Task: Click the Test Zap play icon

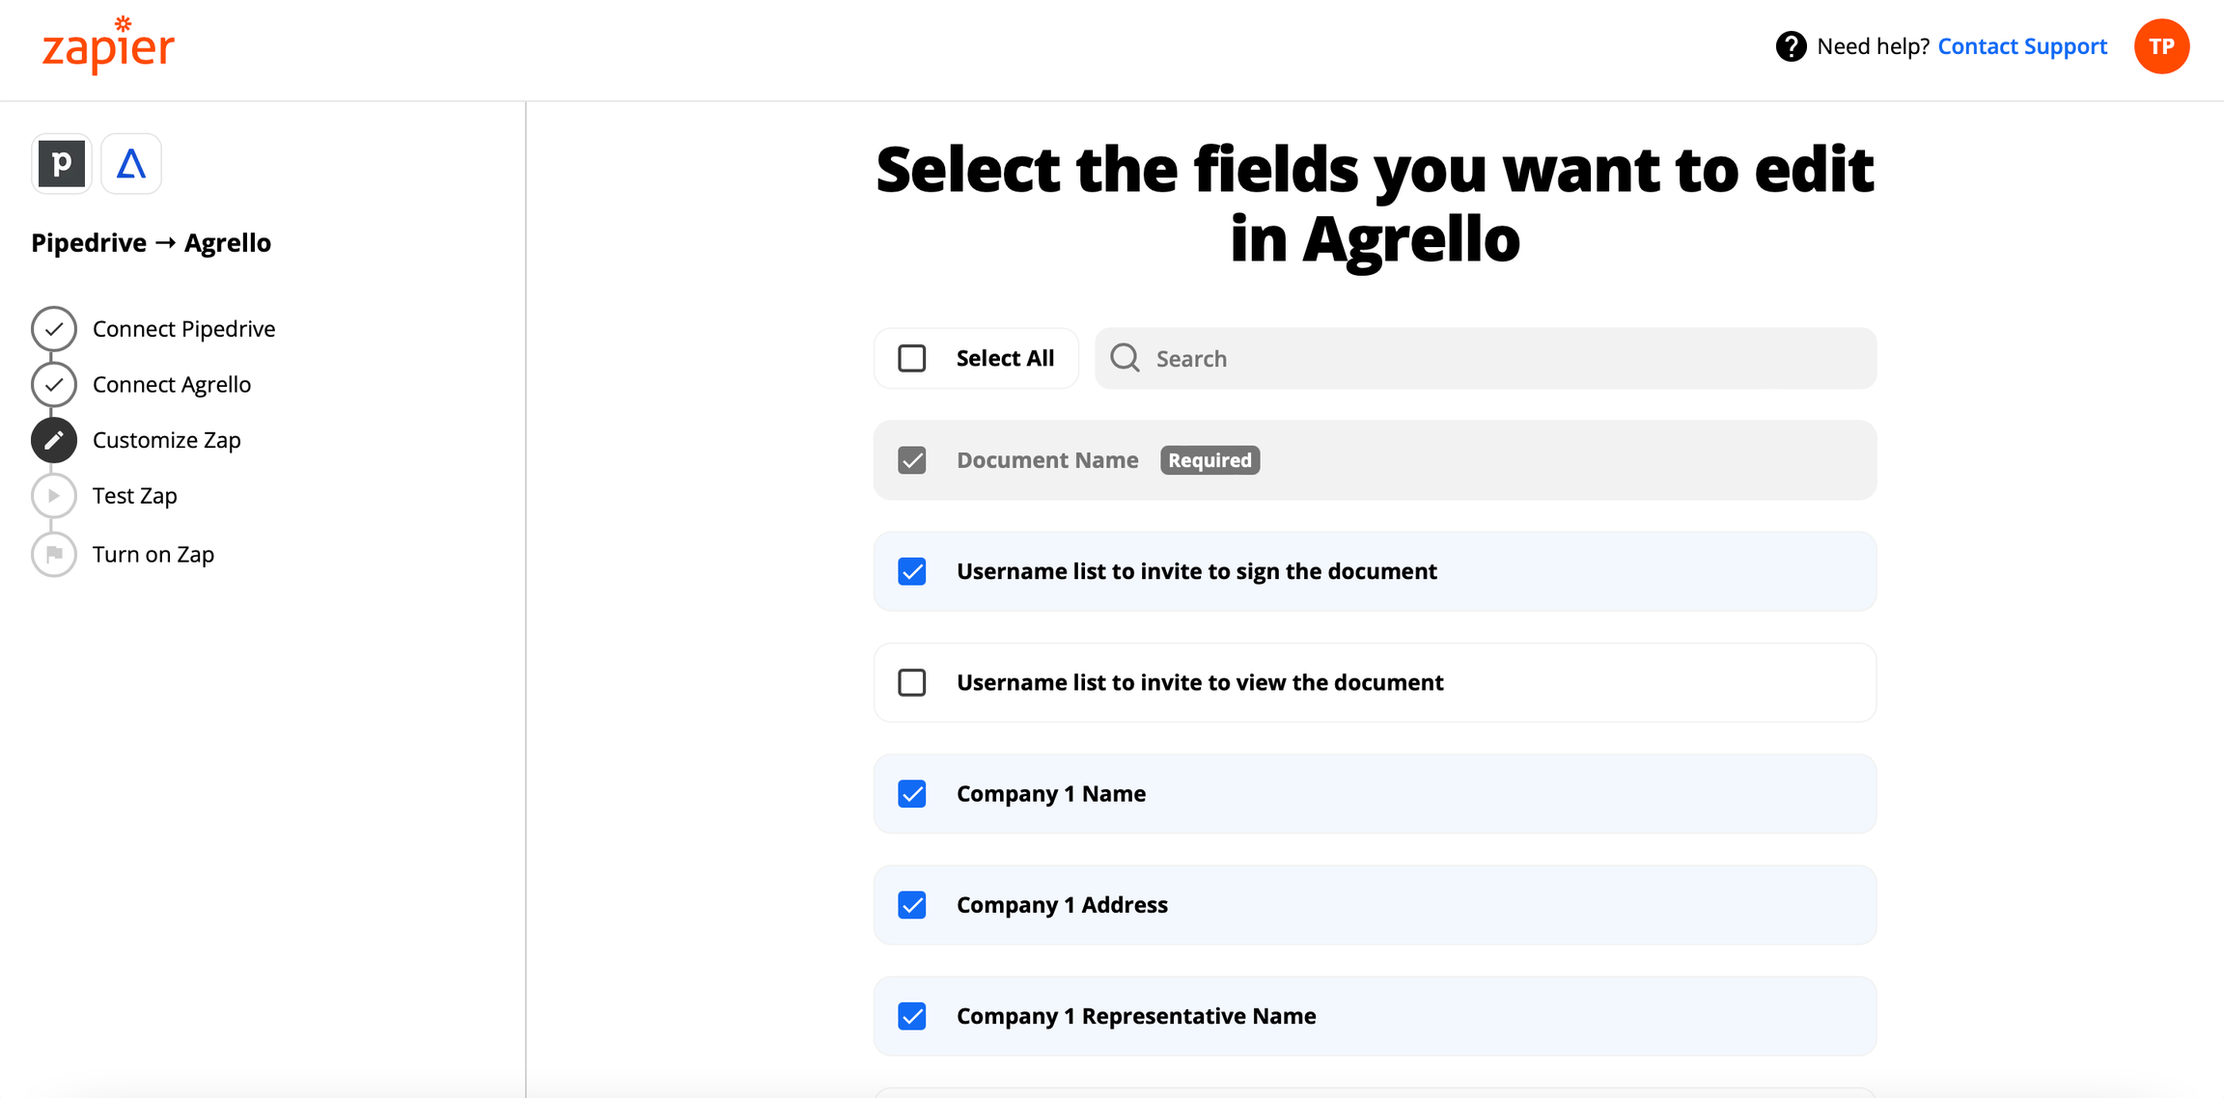Action: tap(54, 496)
